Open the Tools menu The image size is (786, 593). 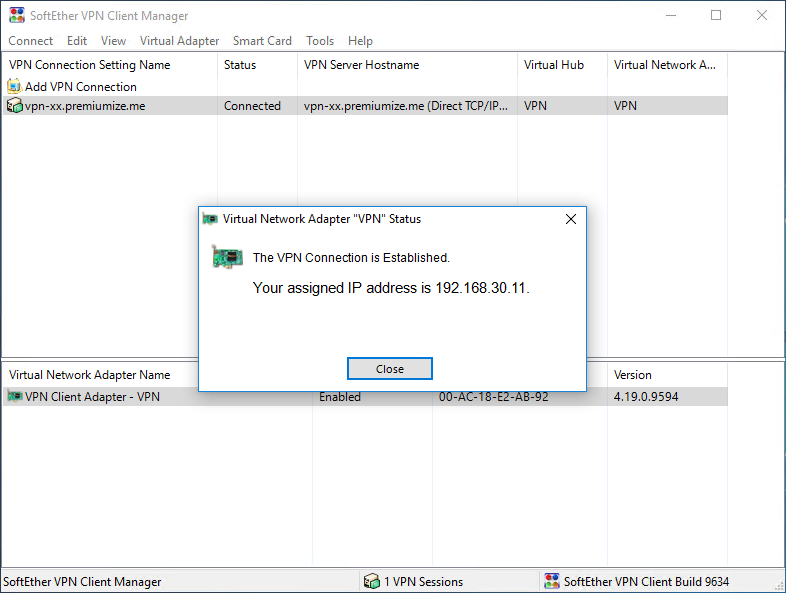click(x=320, y=41)
